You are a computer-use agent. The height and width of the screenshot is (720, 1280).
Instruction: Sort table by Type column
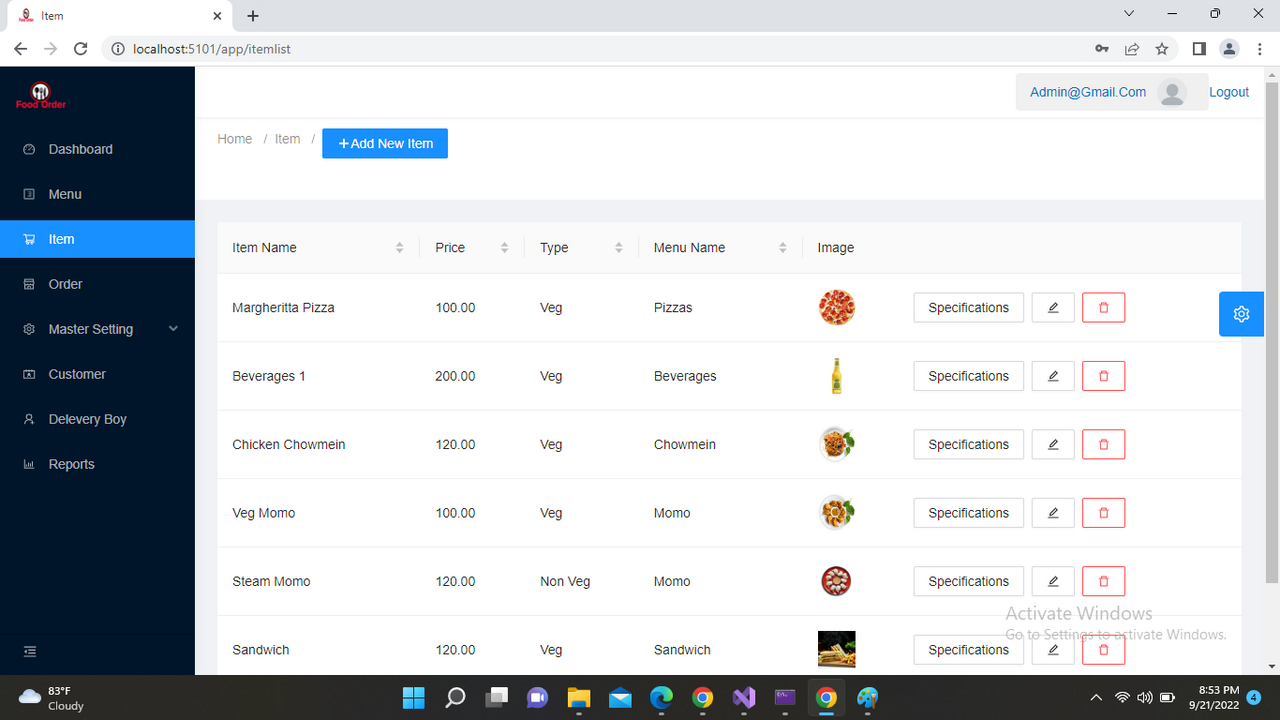pos(618,248)
